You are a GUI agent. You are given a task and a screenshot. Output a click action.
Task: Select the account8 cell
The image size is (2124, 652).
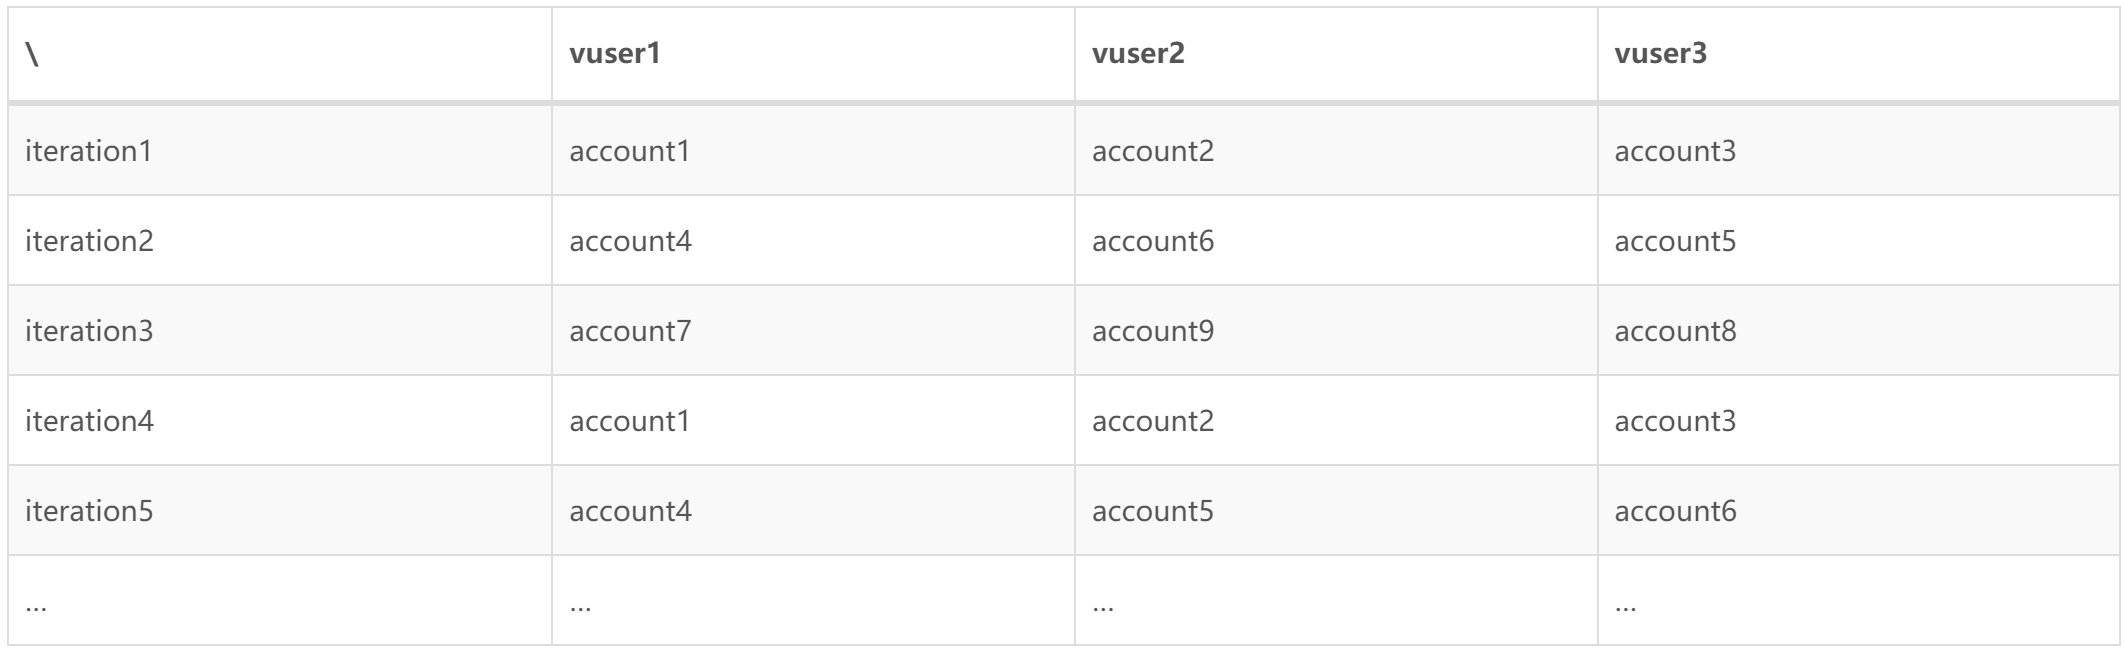(1675, 331)
